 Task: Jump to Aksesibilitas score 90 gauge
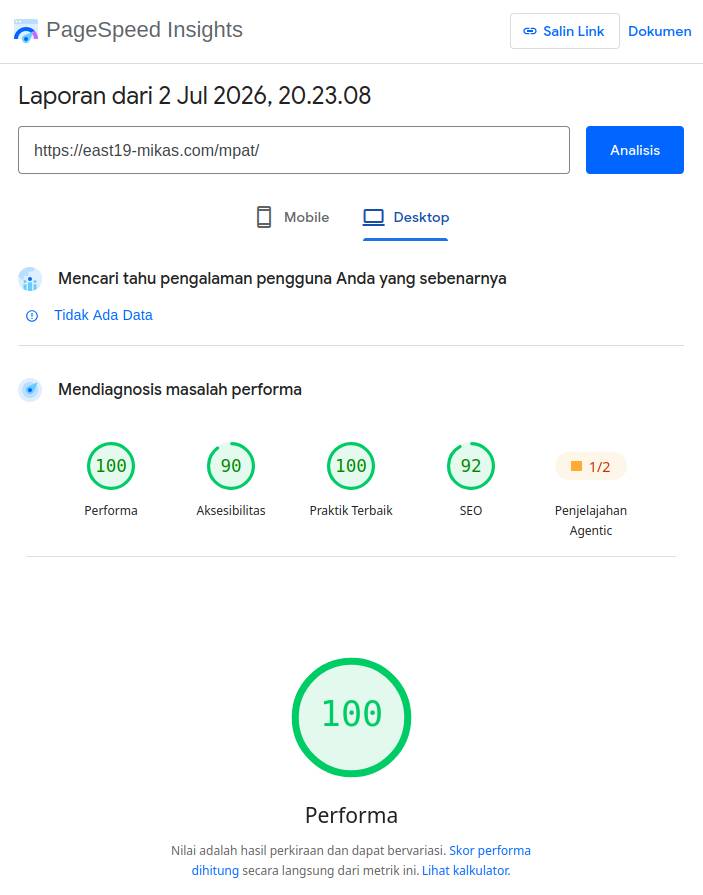pos(231,466)
